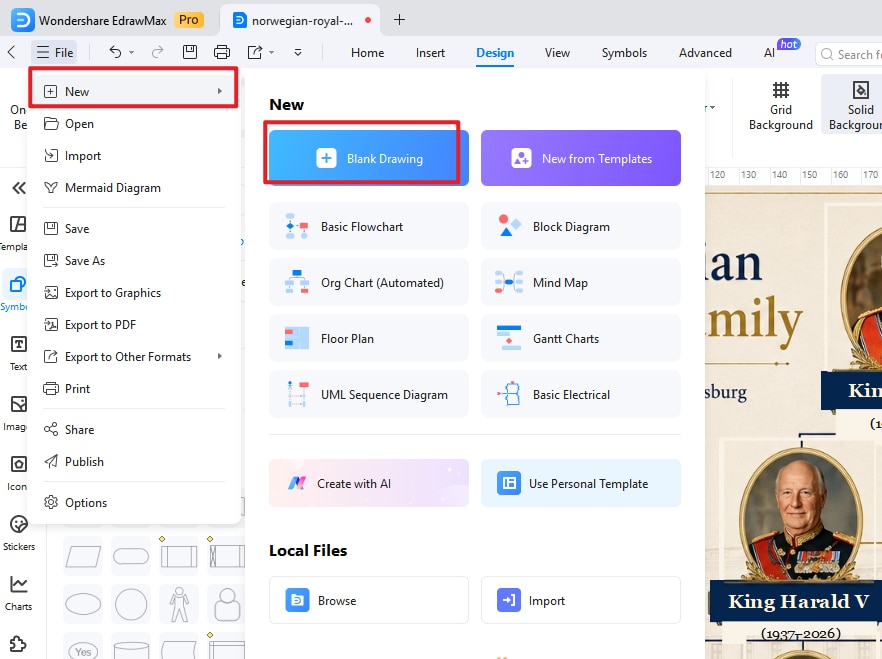The height and width of the screenshot is (659, 882).
Task: Click the export share icon in toolbar
Action: tap(255, 52)
